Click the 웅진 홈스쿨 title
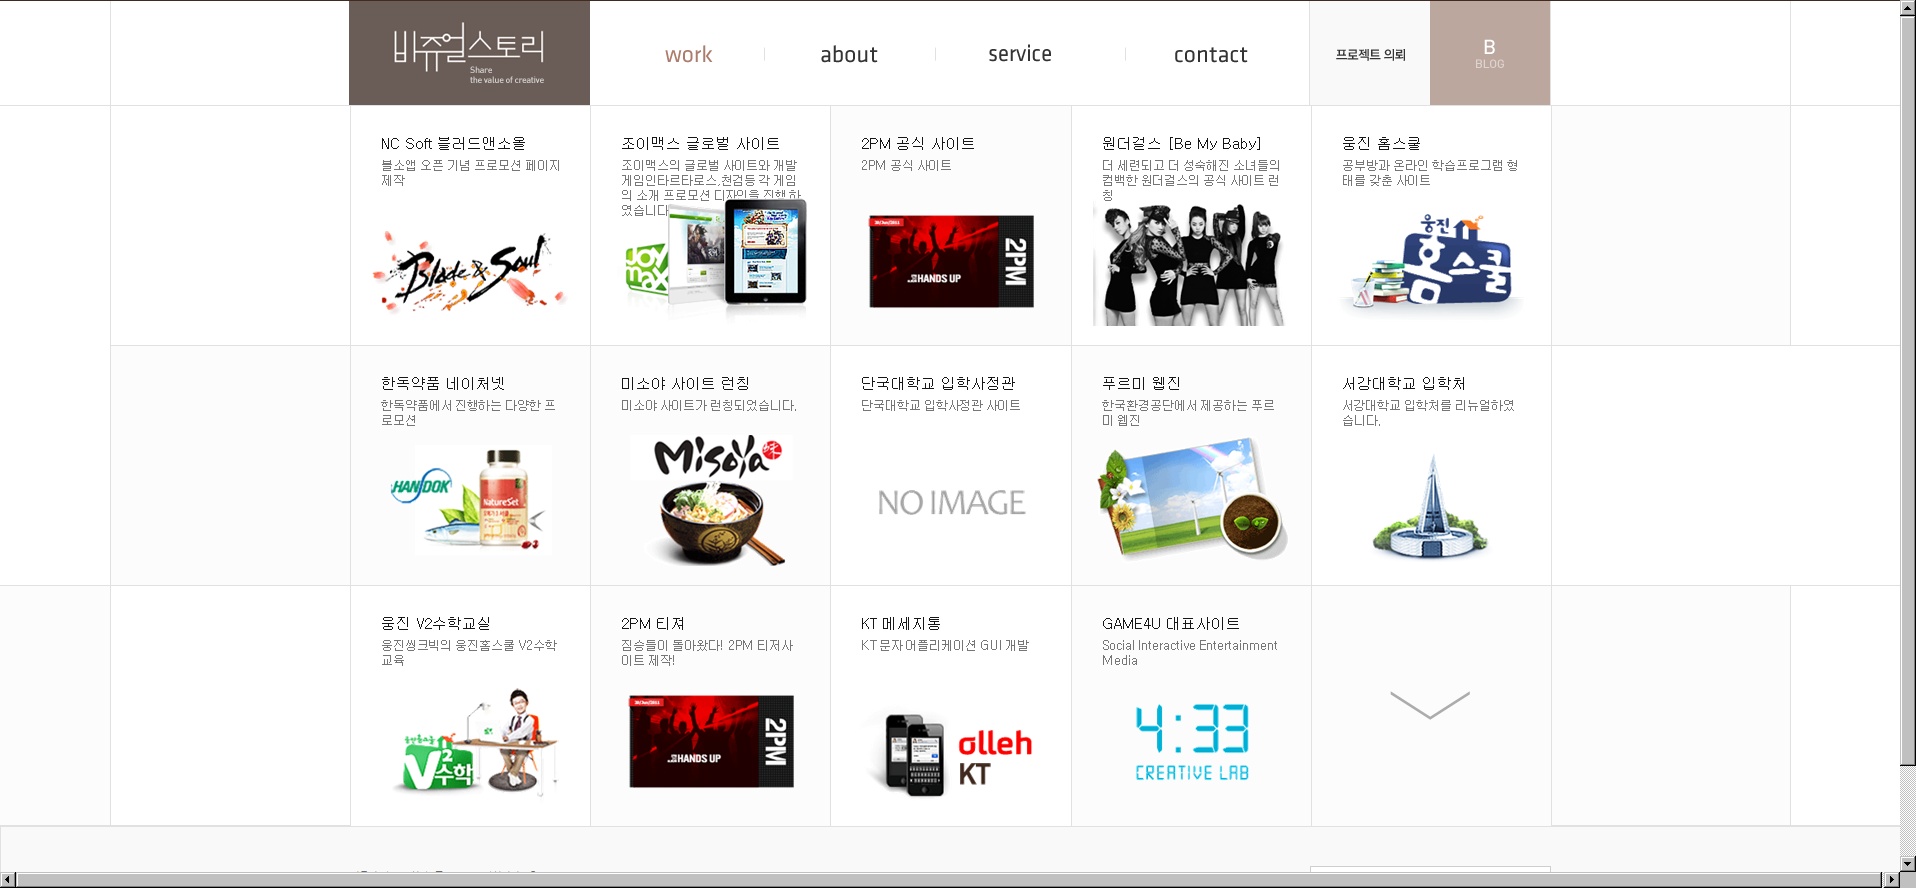 point(1381,144)
